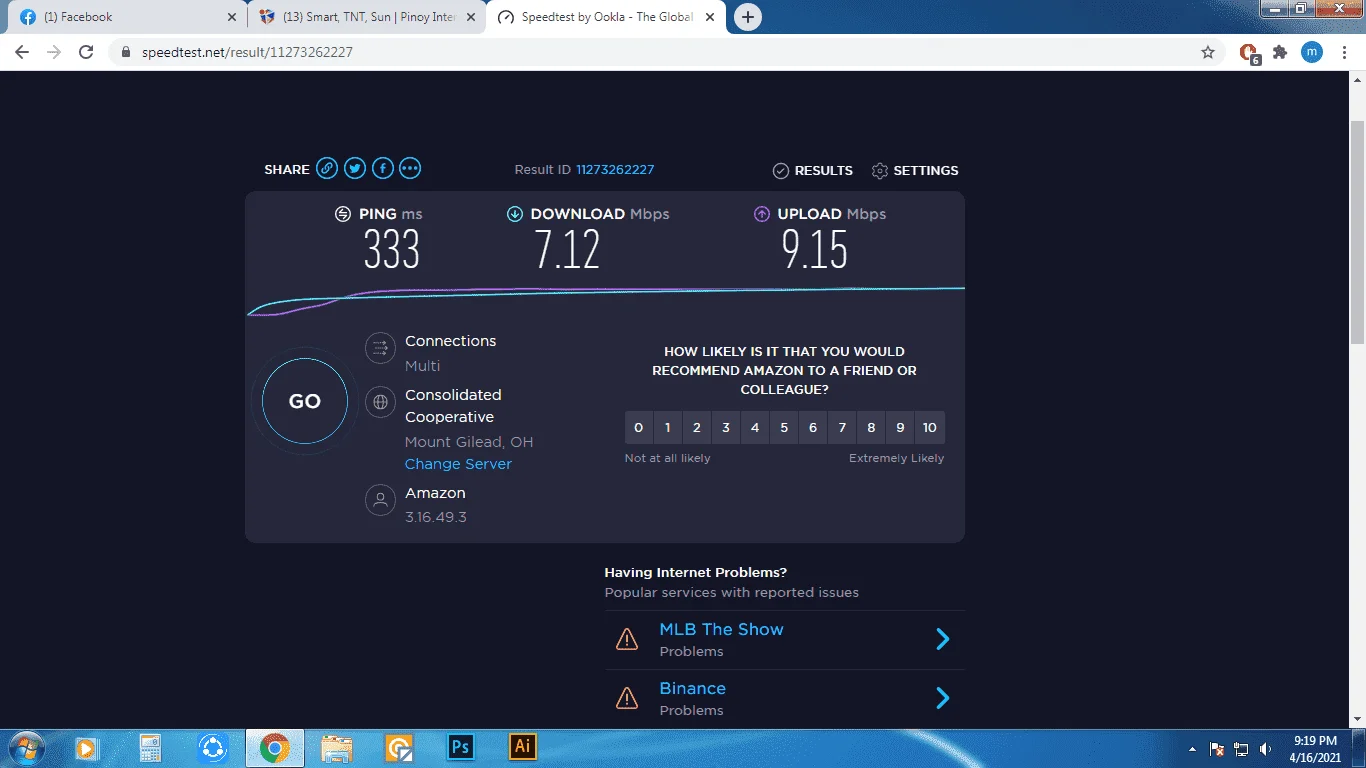Switch to the Facebook tab
Image resolution: width=1366 pixels, height=768 pixels.
(x=127, y=17)
